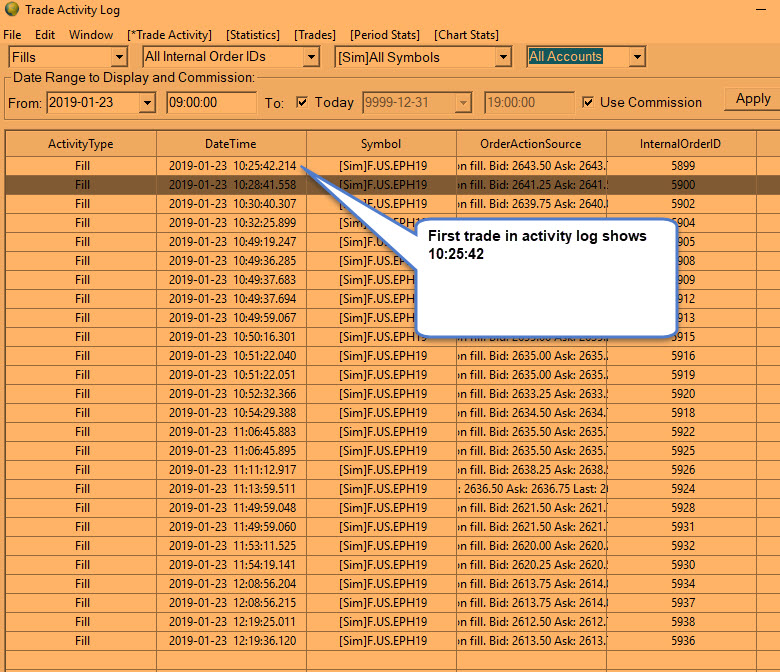Open the From date picker dropdown
The height and width of the screenshot is (672, 780).
coord(148,102)
